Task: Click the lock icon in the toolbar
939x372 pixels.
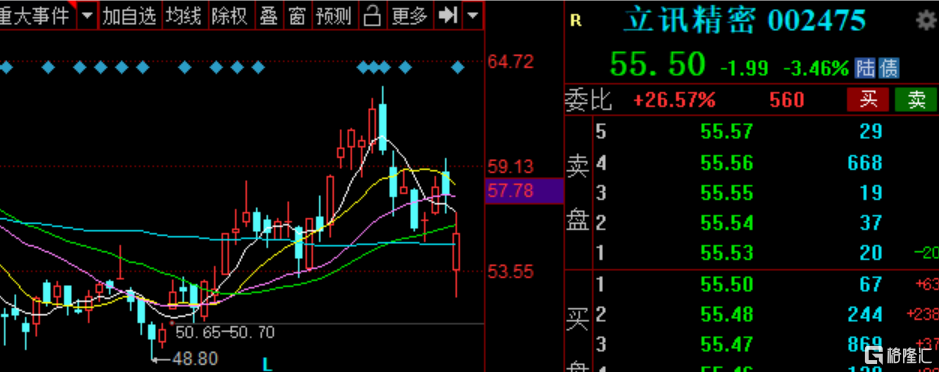Action: click(x=373, y=16)
